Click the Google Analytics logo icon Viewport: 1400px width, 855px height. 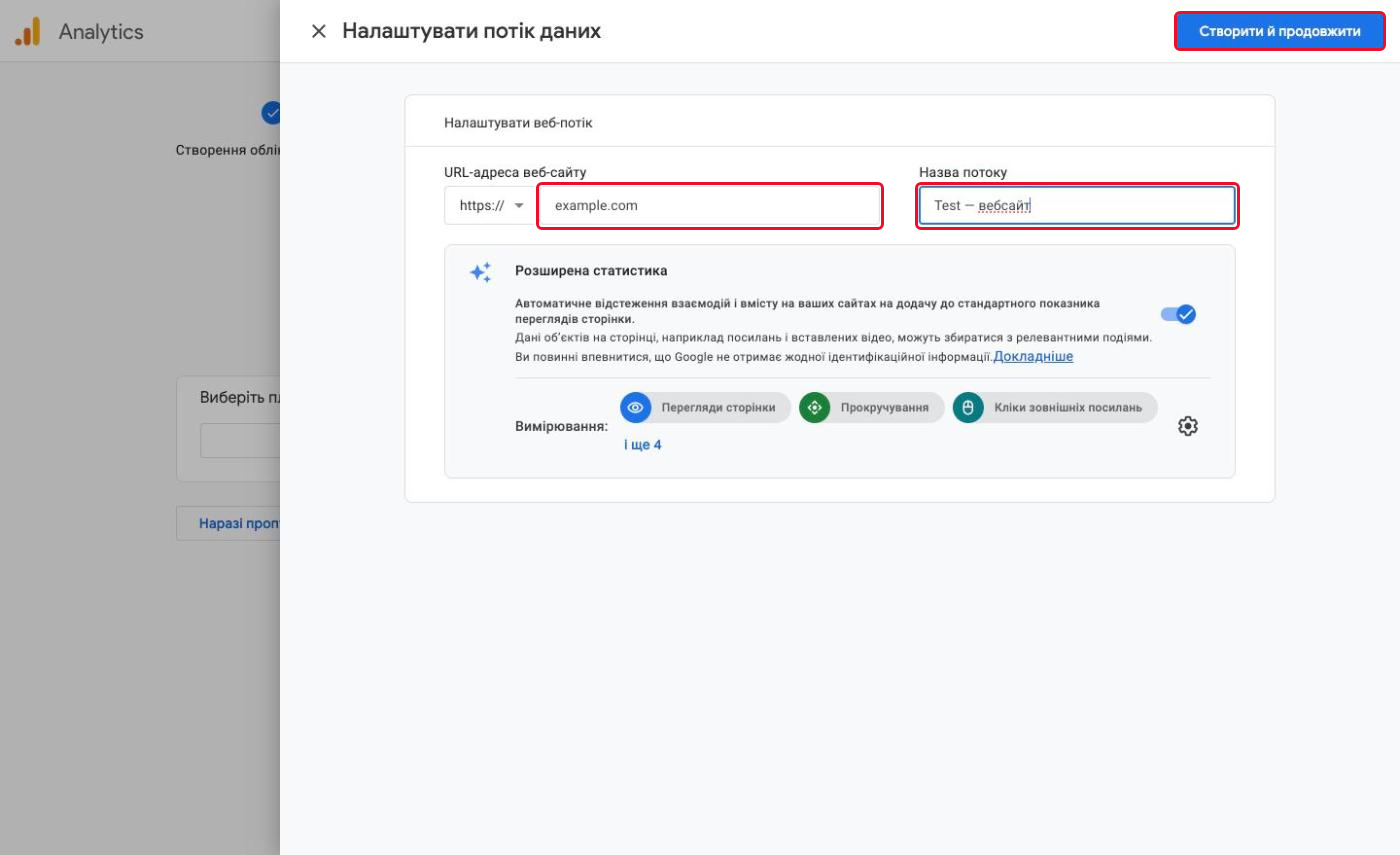tap(28, 32)
